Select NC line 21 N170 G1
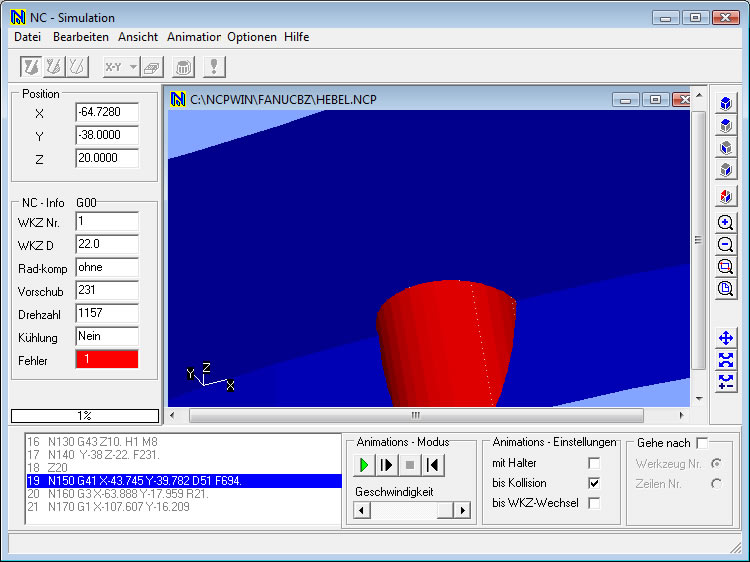 [184, 507]
